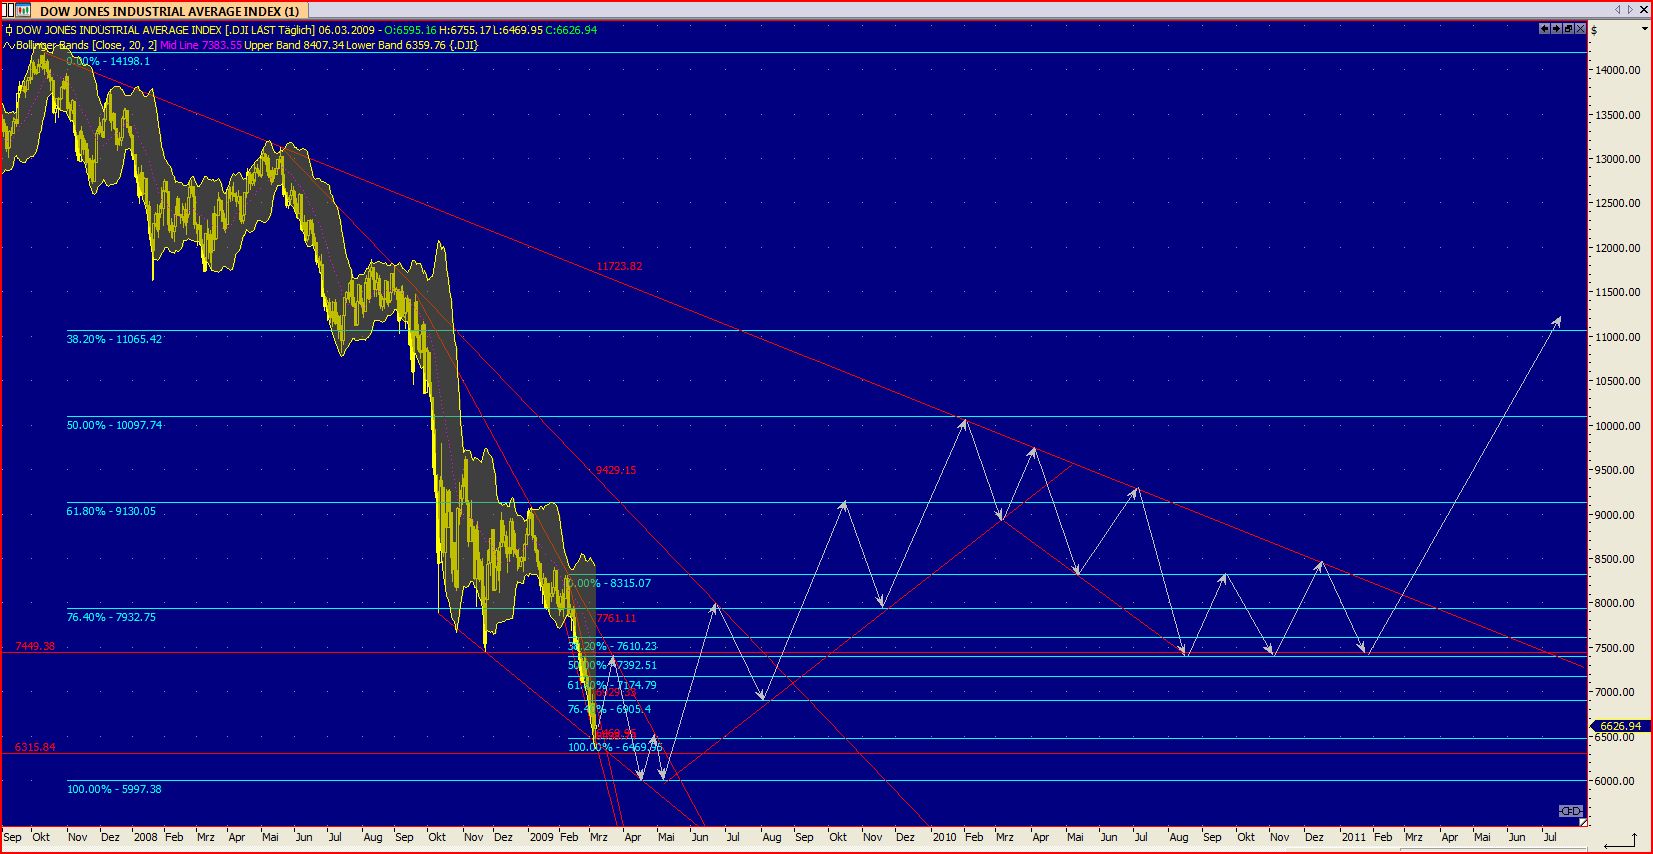The height and width of the screenshot is (854, 1653).
Task: Click the 38.20% - 11065.42 Fibonacci label
Action: click(114, 339)
